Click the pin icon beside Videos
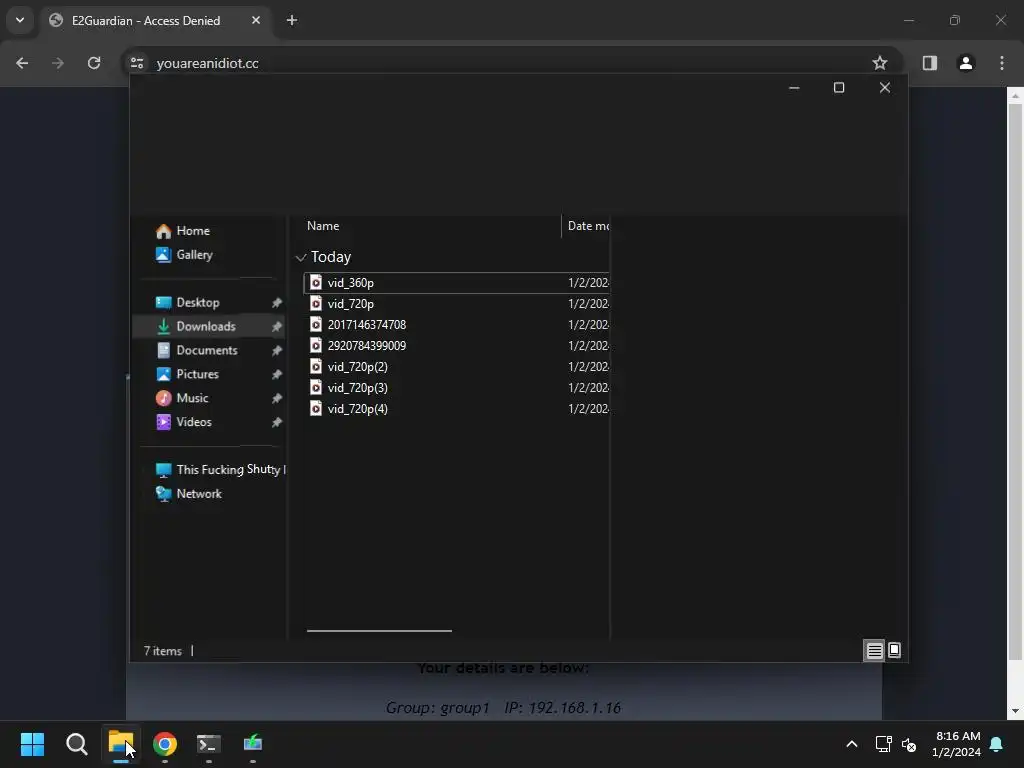This screenshot has width=1024, height=768. tap(277, 423)
